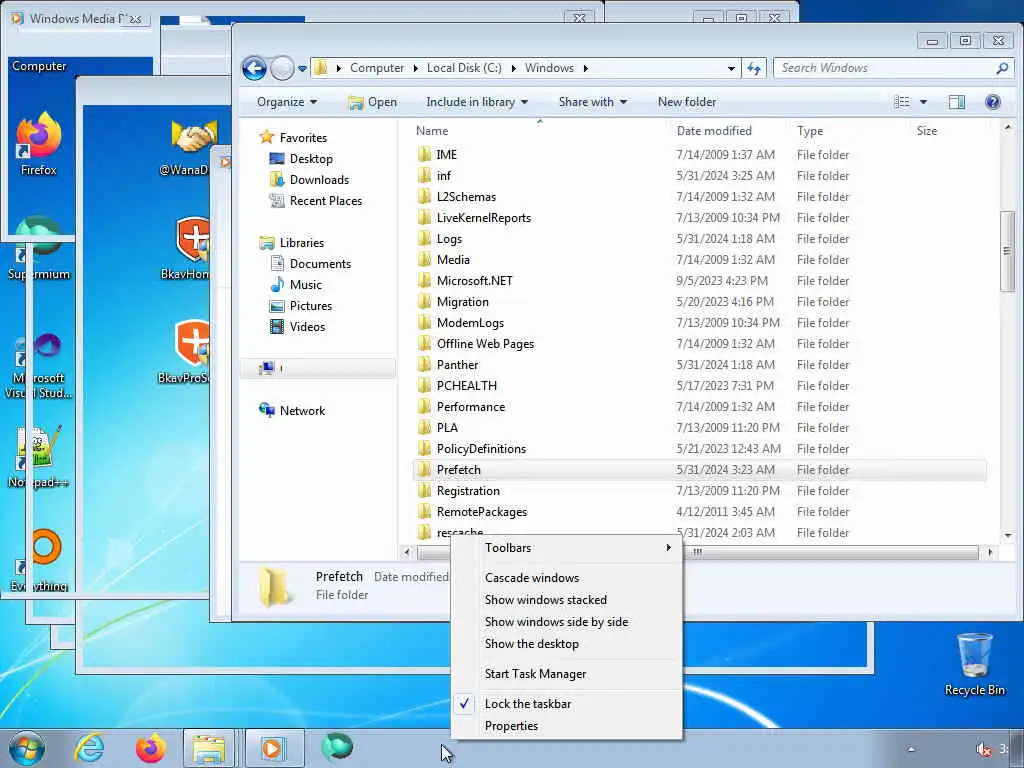Image resolution: width=1024 pixels, height=768 pixels.
Task: Open Explorer Help question mark icon
Action: tap(993, 102)
